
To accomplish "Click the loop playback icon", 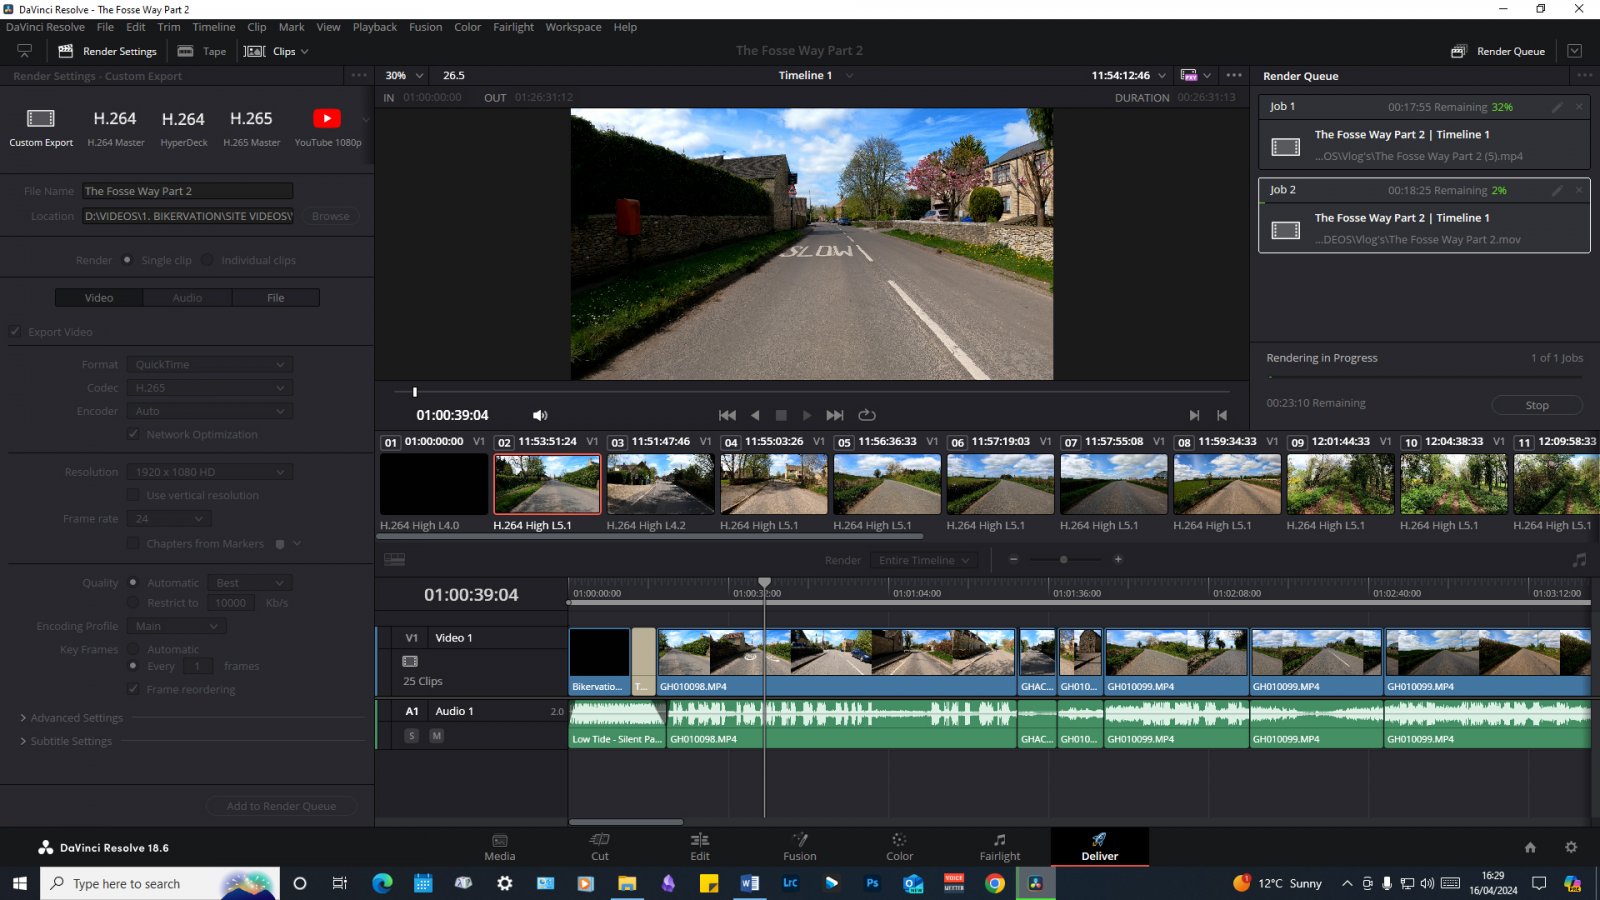I will pos(867,415).
